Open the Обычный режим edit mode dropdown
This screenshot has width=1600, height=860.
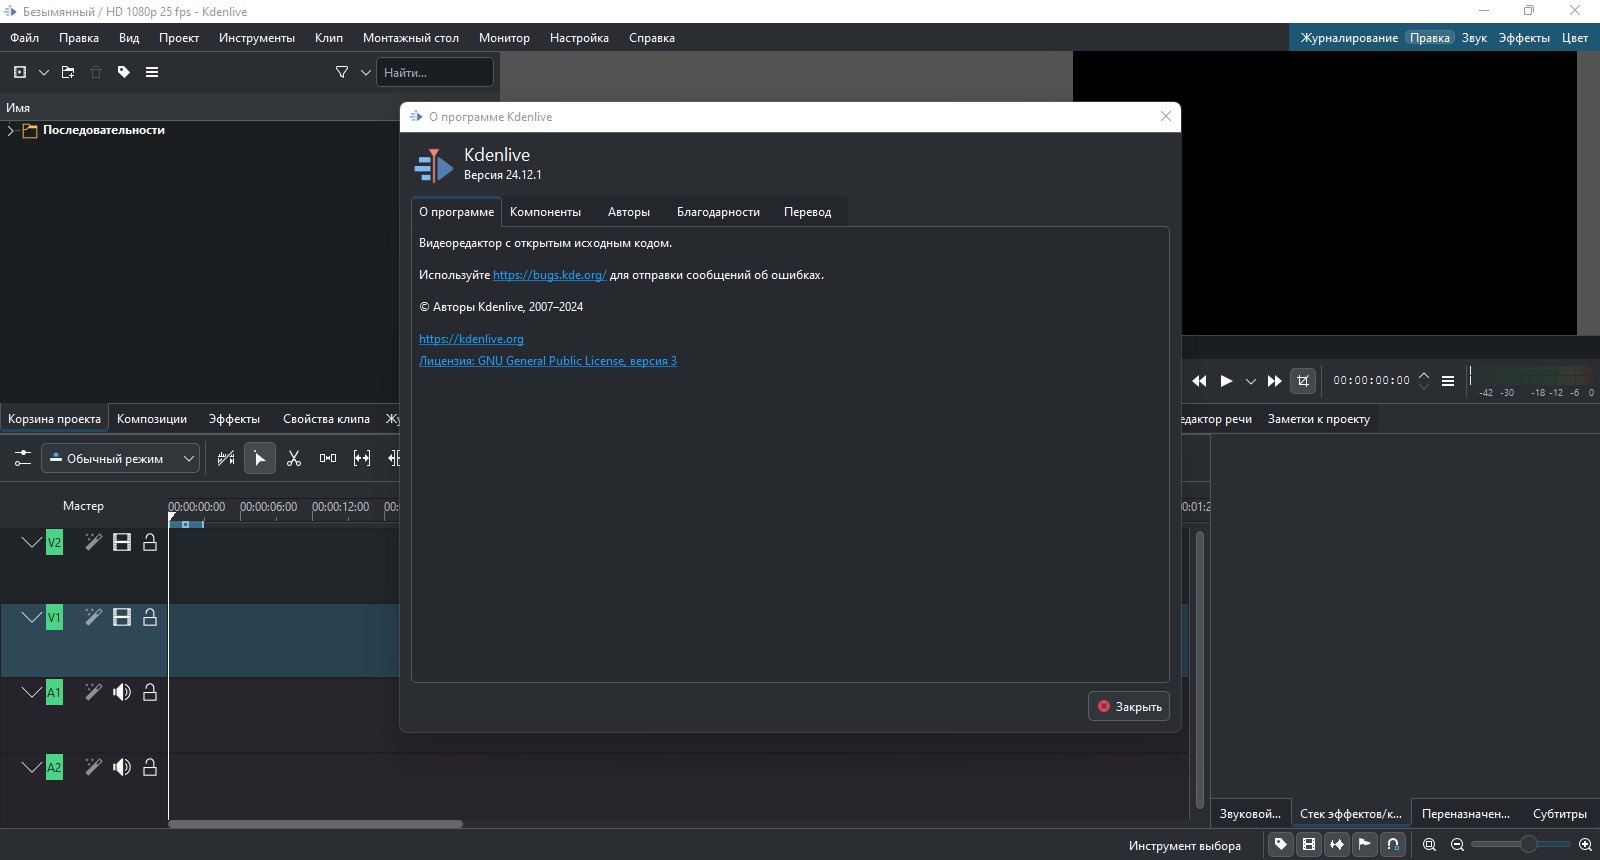(121, 458)
